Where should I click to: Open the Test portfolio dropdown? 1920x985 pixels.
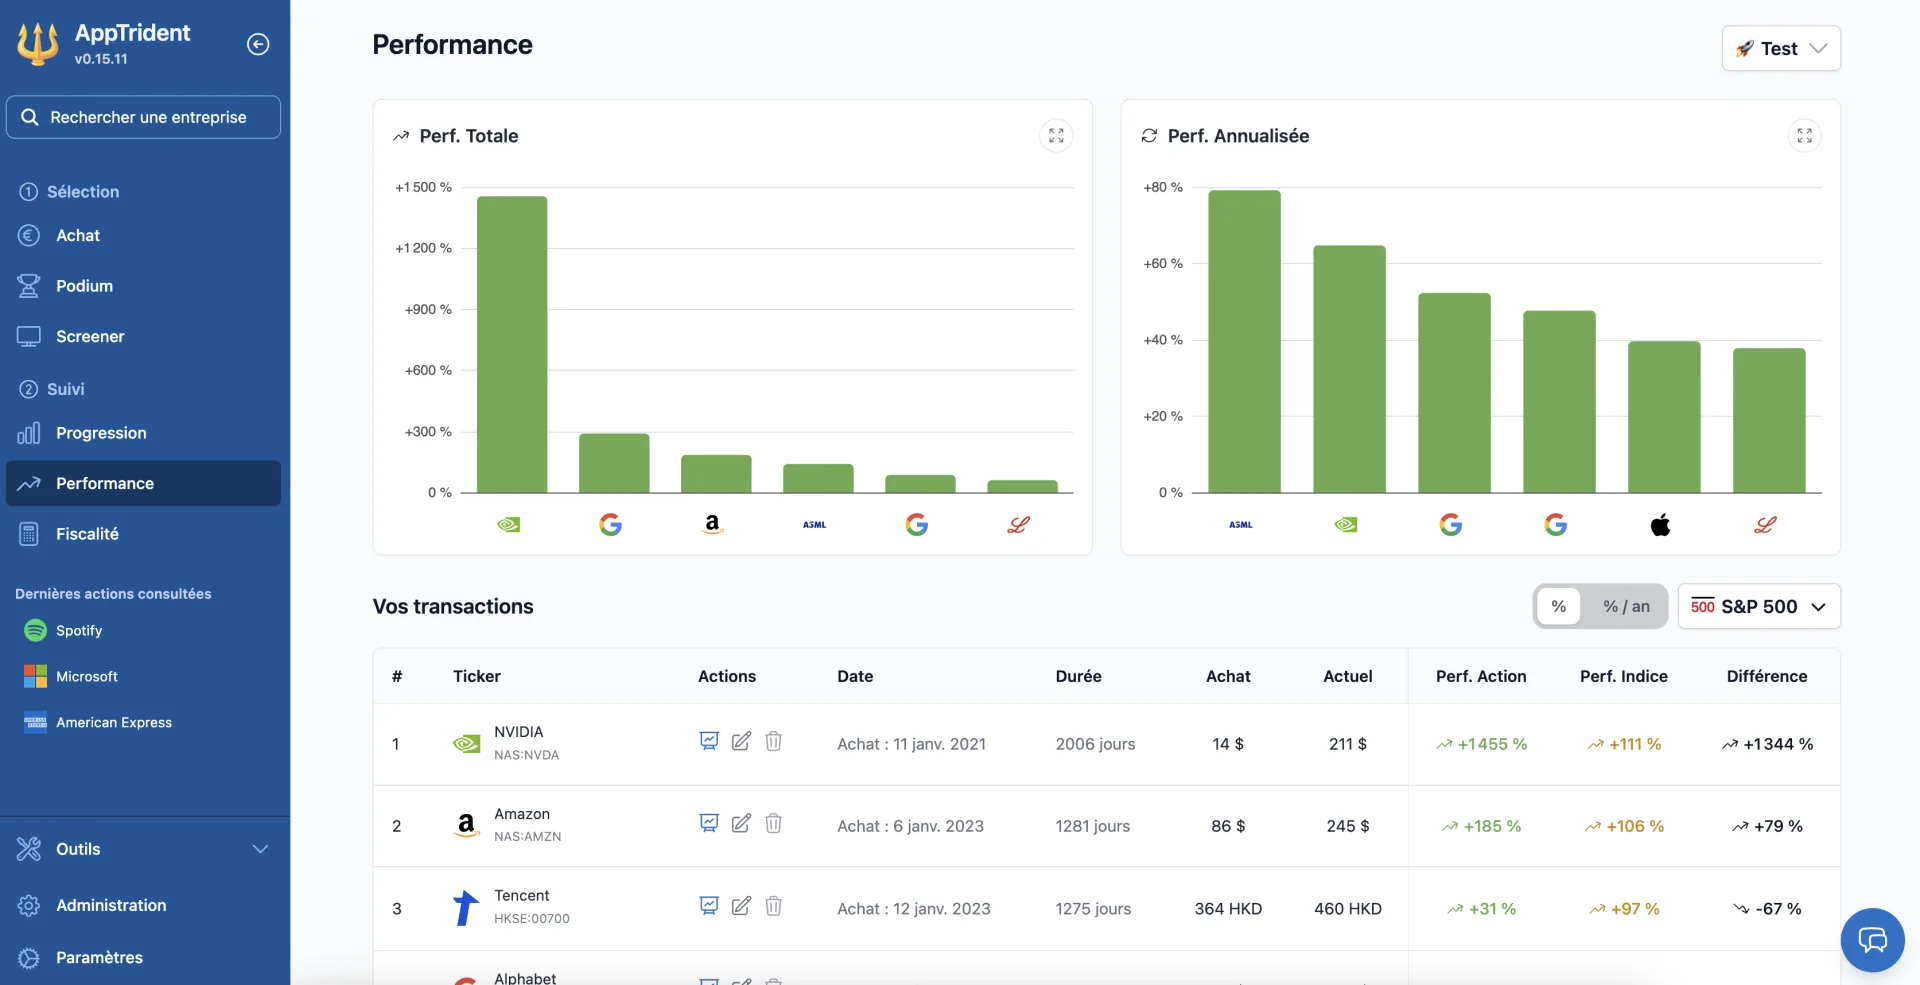[x=1781, y=48]
